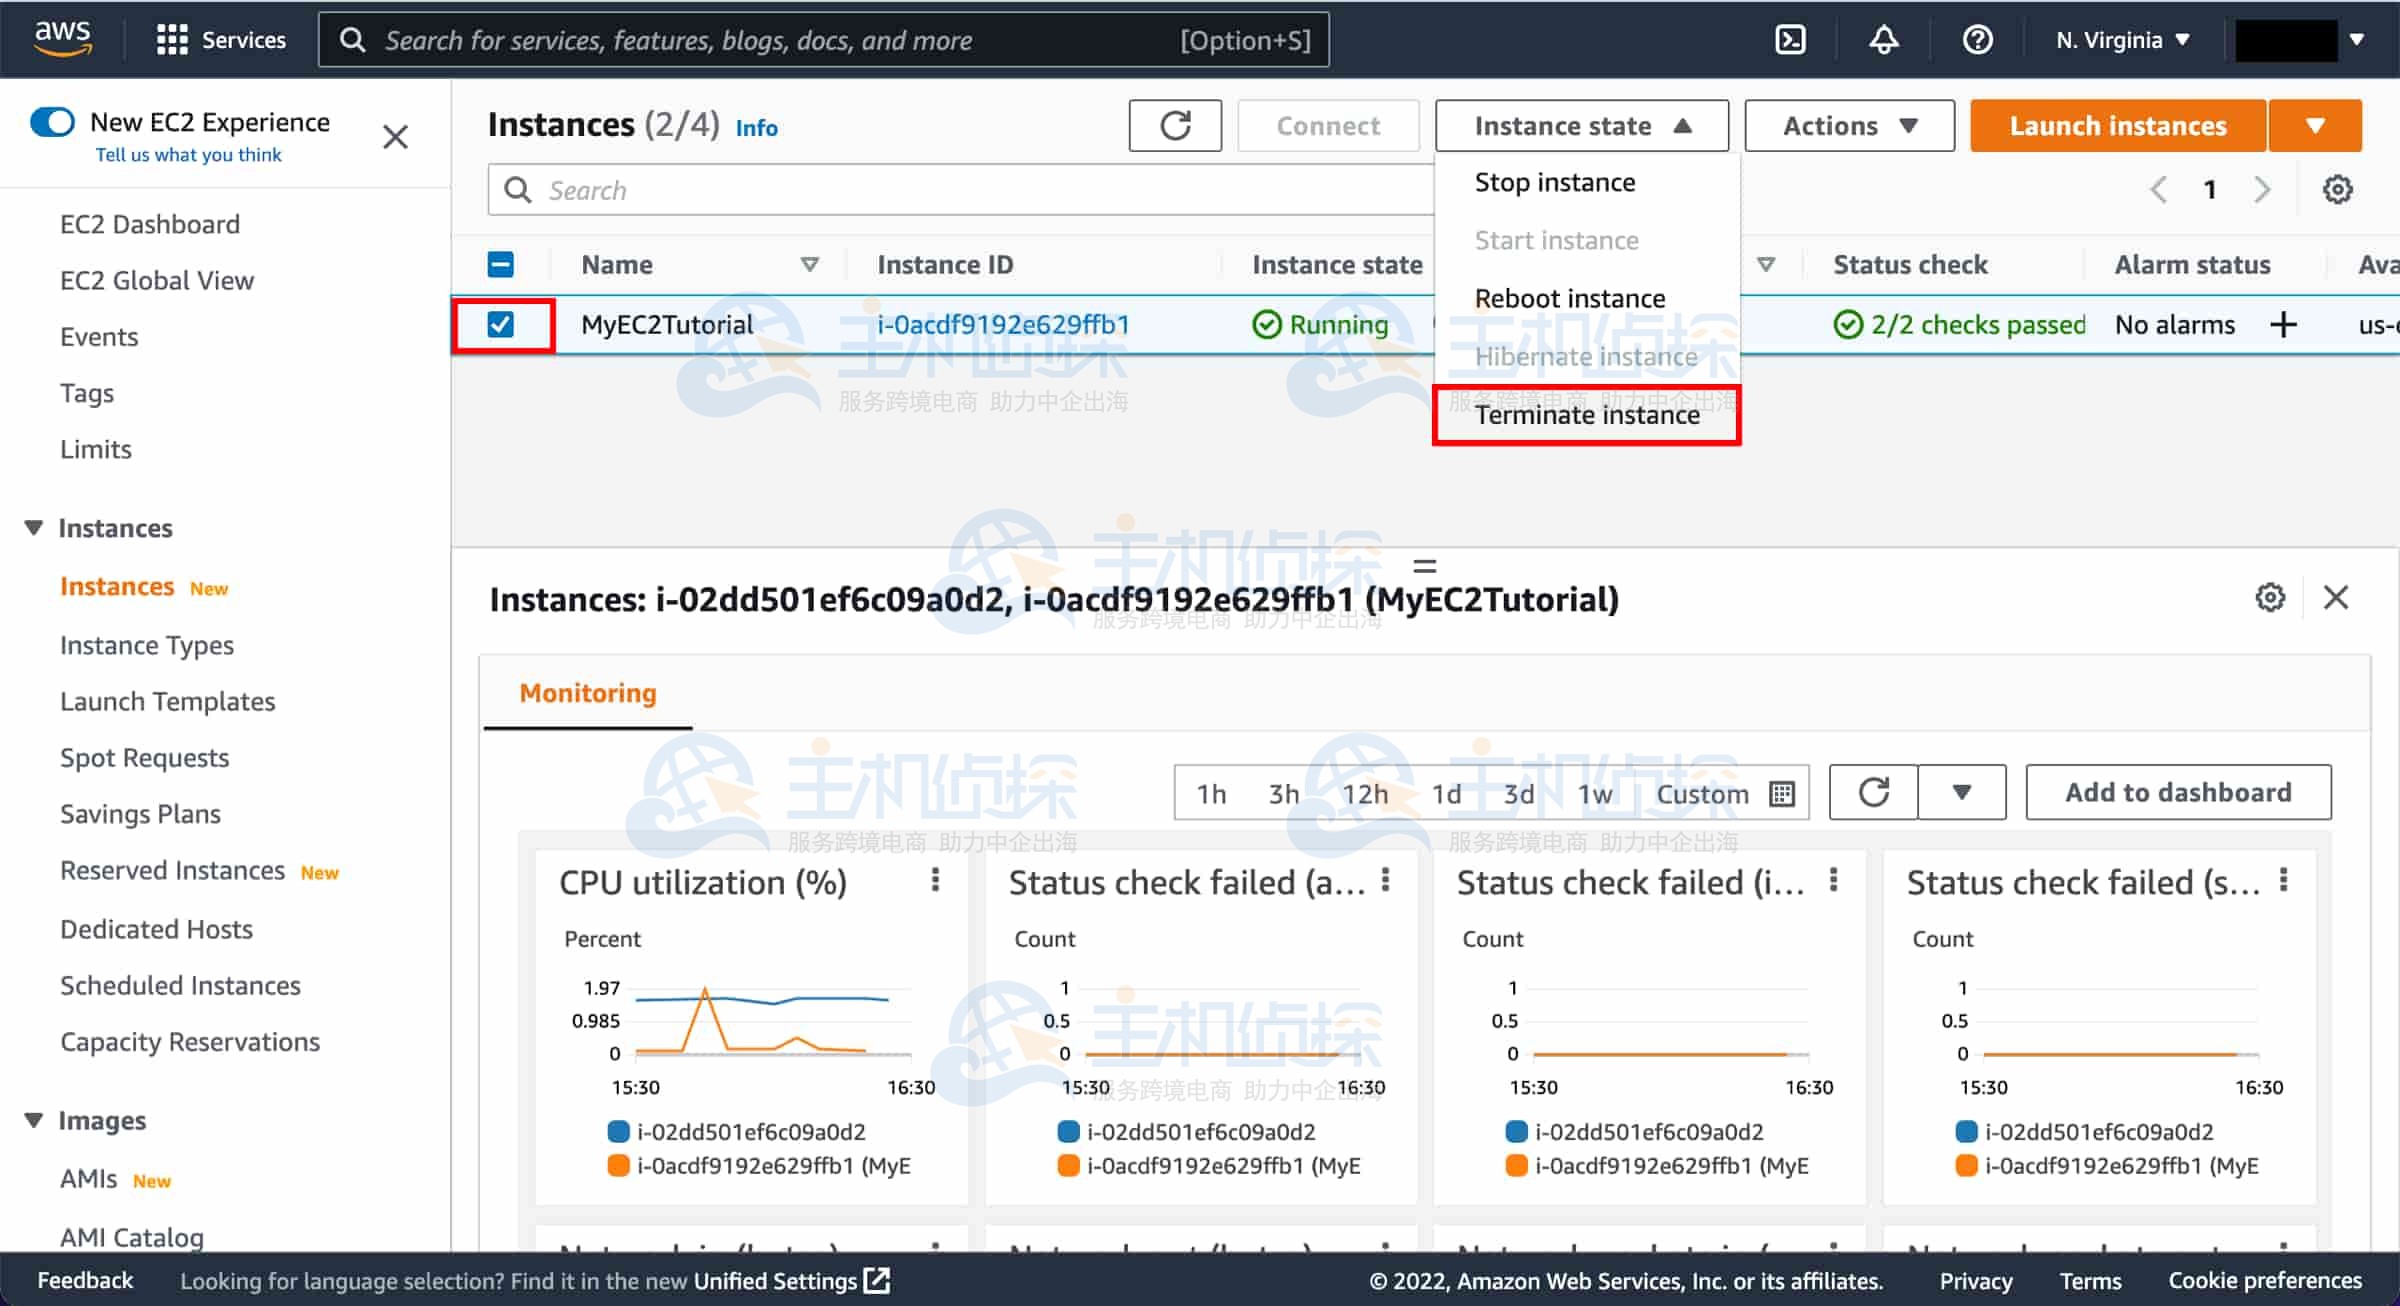
Task: Open table preferences gear icon
Action: [2337, 189]
